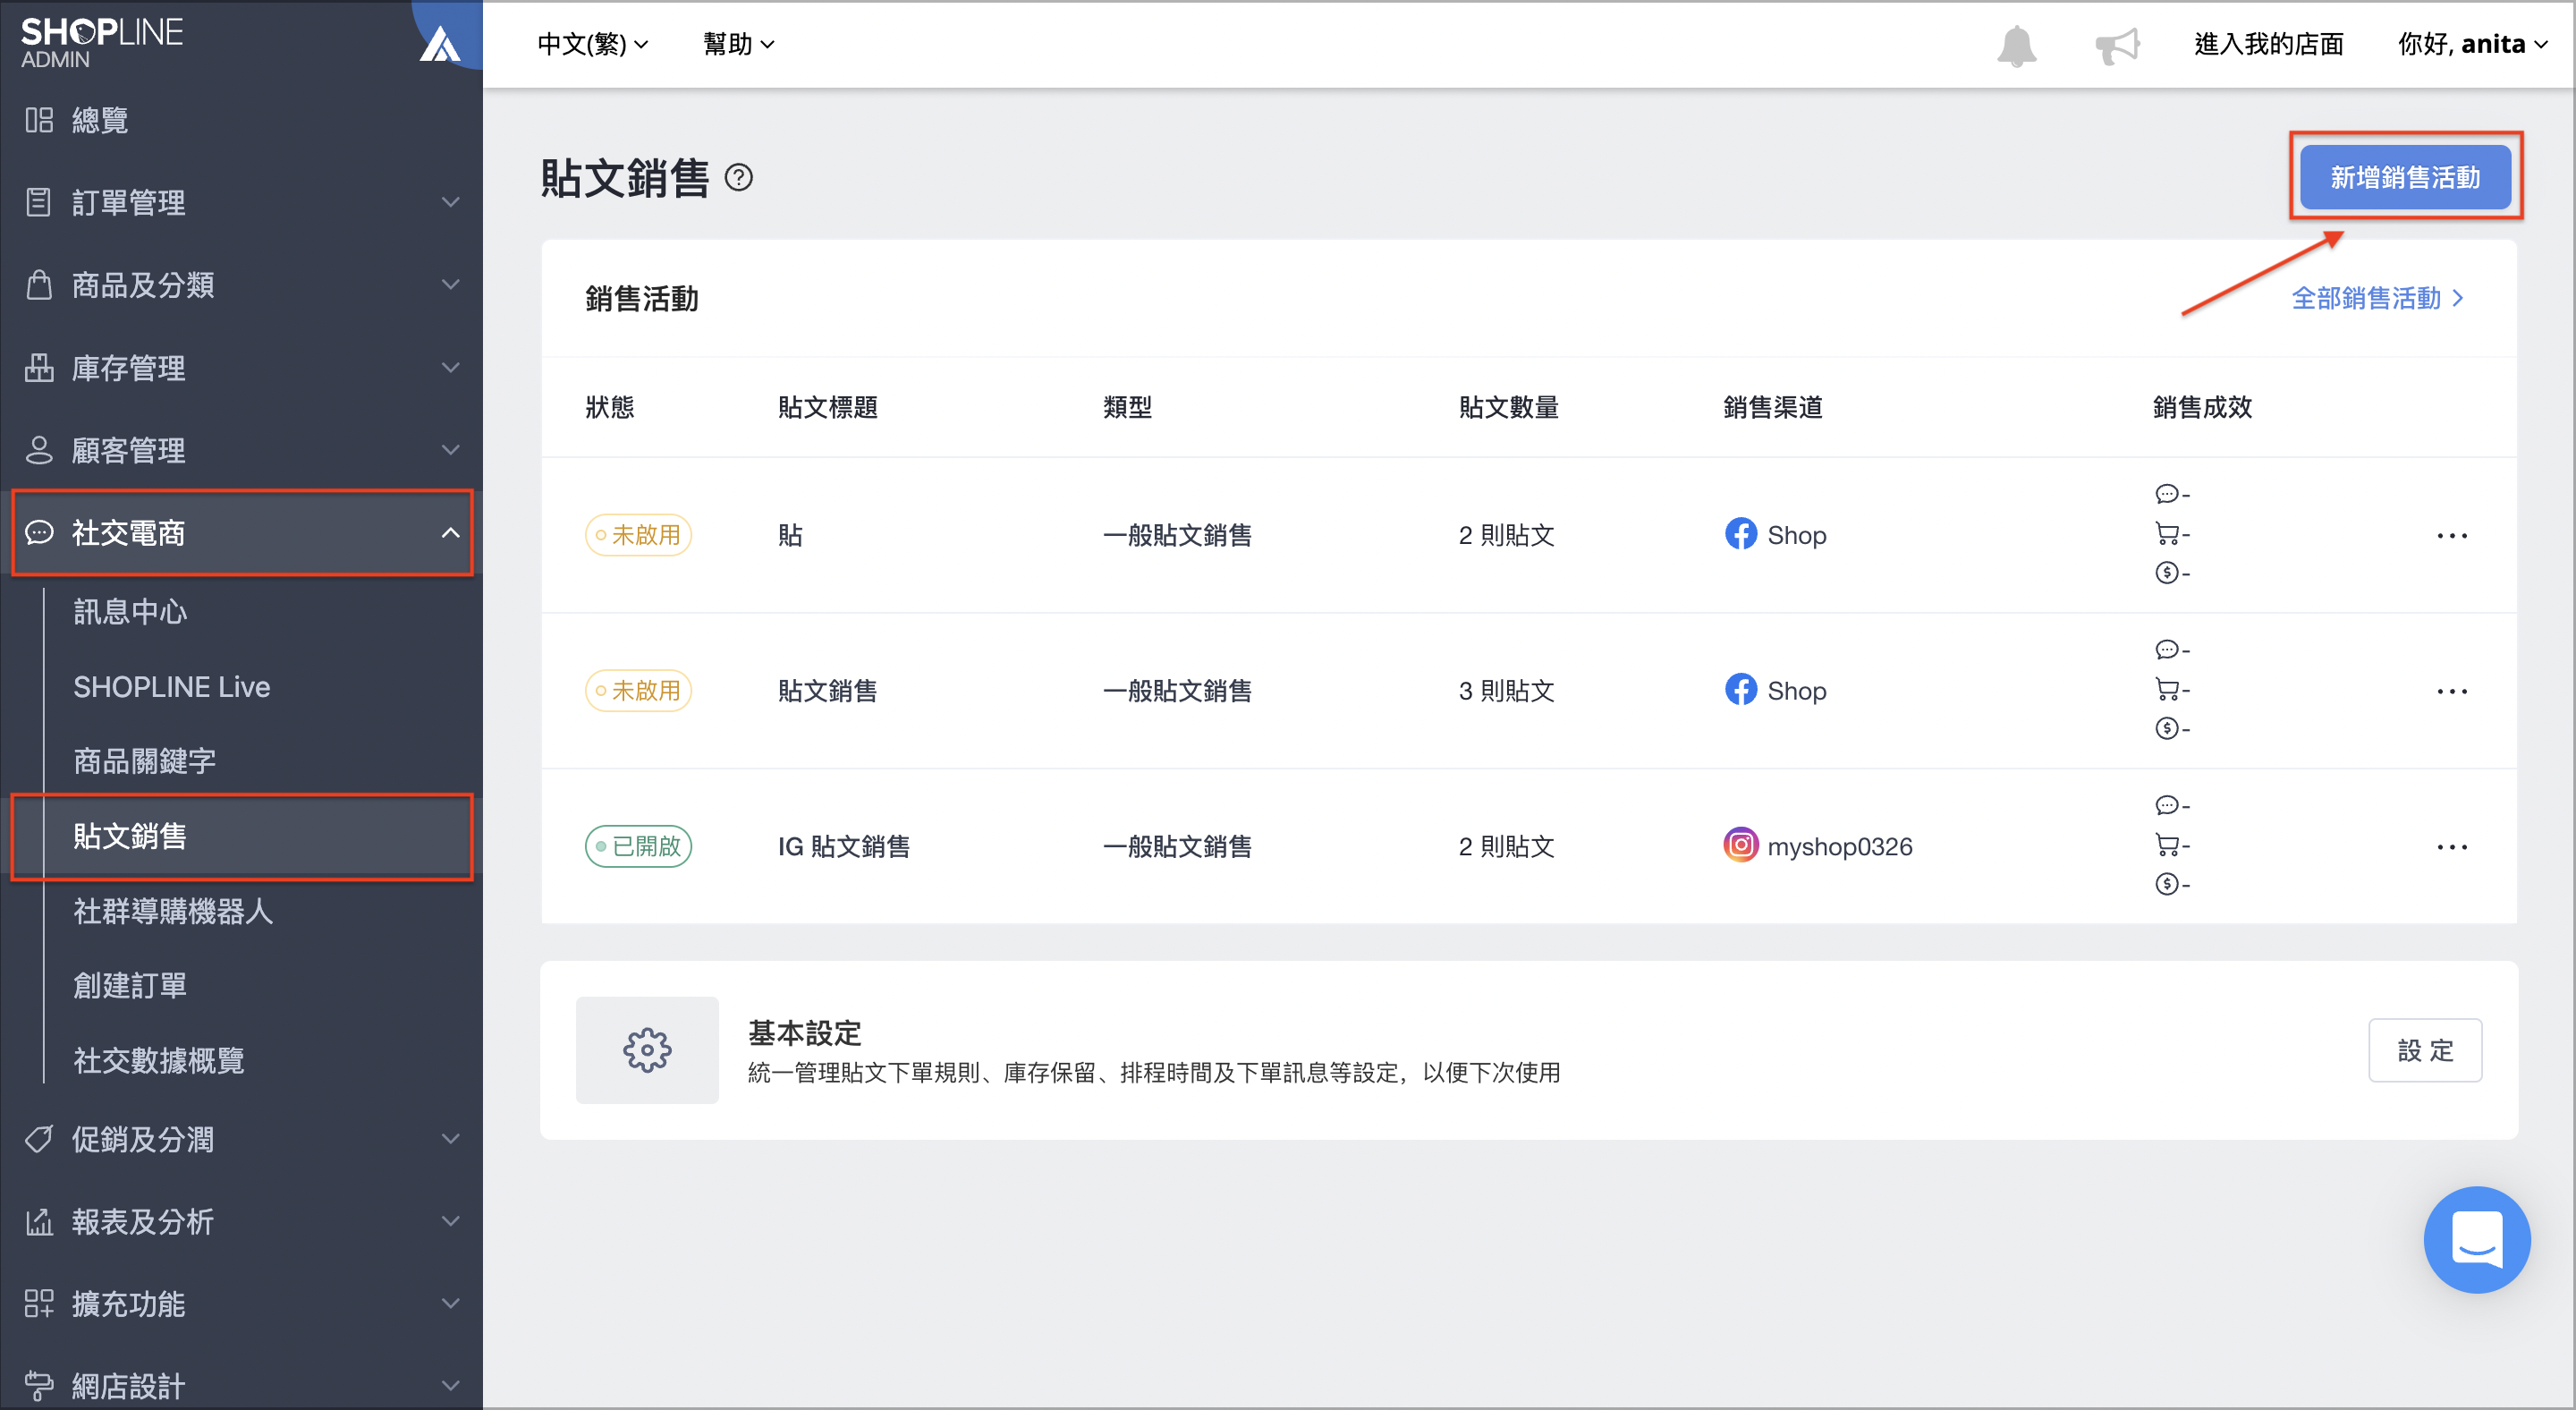Click the notification bell icon
The image size is (2576, 1410).
(x=2016, y=45)
